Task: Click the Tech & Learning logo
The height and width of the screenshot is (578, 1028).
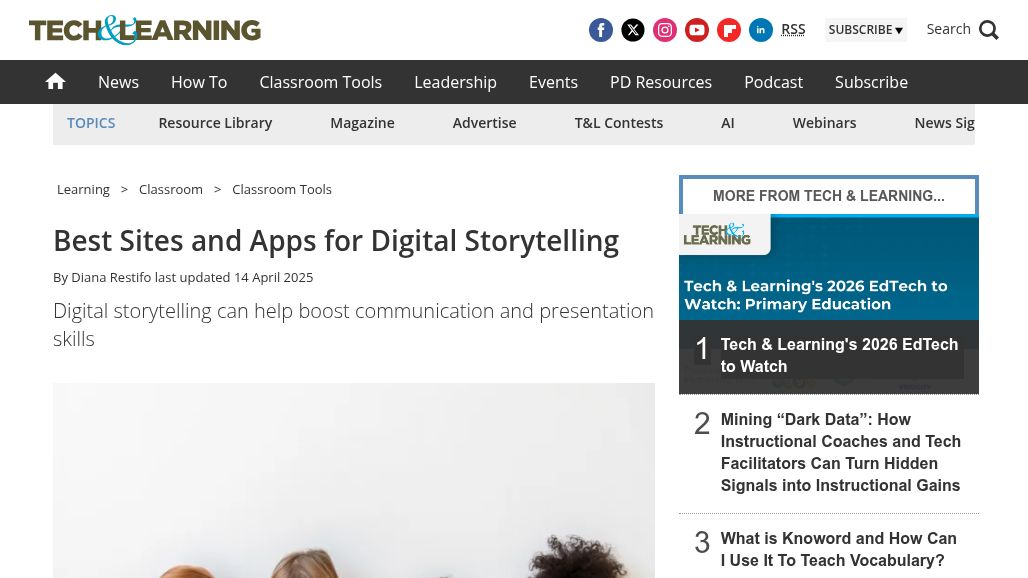Action: point(145,30)
